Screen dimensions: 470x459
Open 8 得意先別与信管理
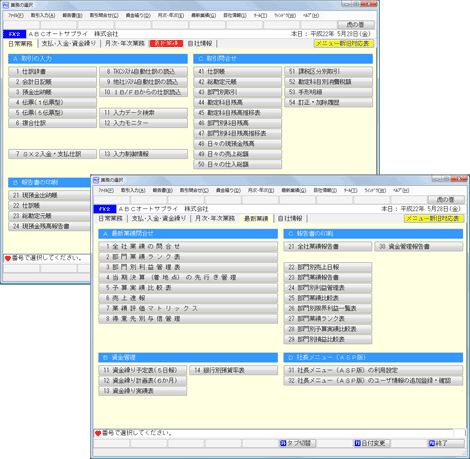(188, 319)
